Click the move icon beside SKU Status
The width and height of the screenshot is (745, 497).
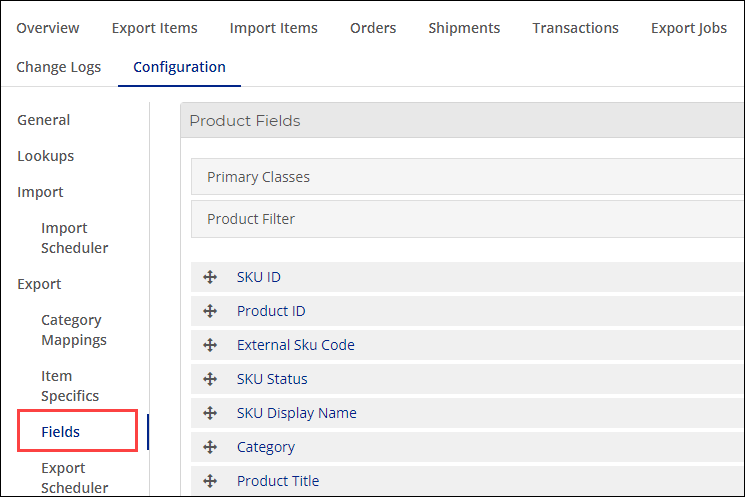click(x=210, y=379)
